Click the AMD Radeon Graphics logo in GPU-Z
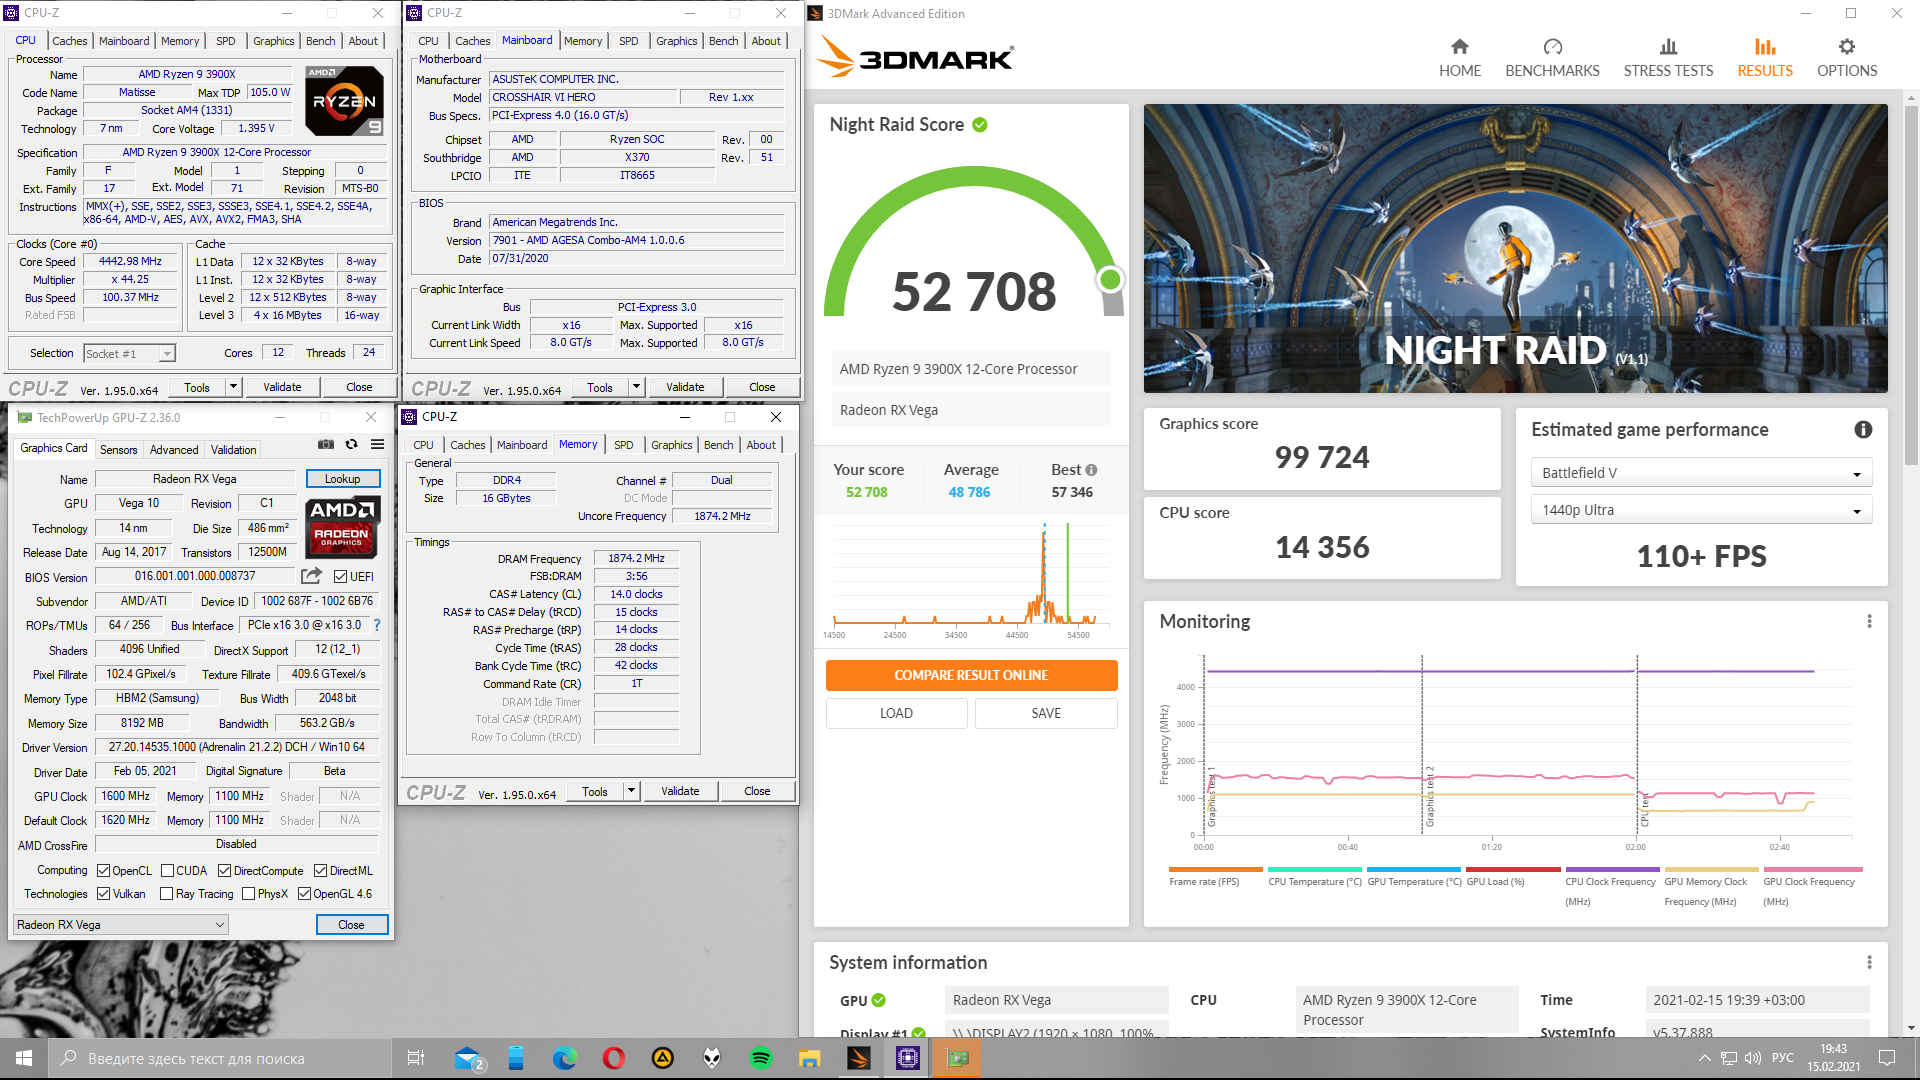 (x=342, y=527)
